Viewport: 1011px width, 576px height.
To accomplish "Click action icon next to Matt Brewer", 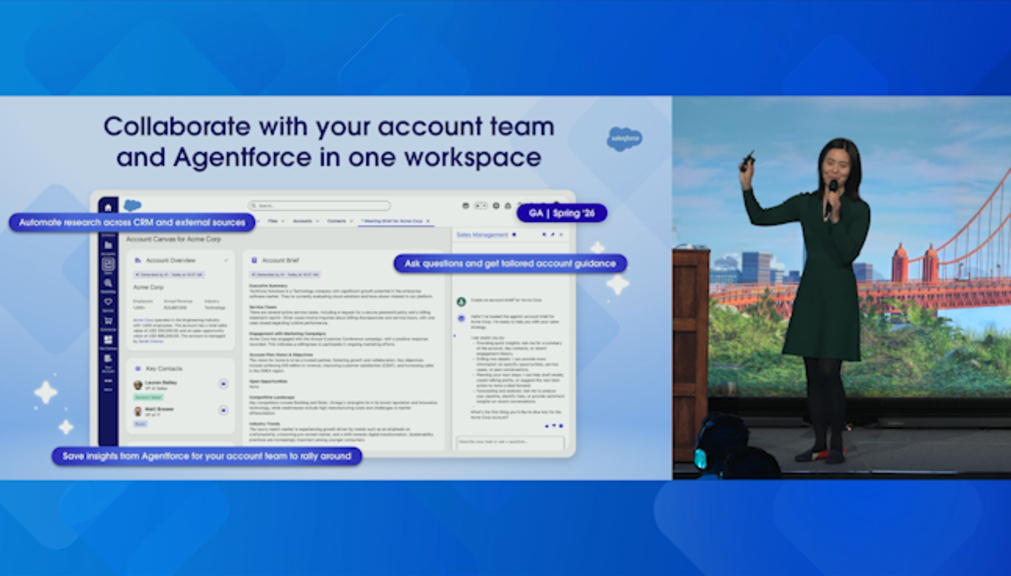I will pos(223,410).
